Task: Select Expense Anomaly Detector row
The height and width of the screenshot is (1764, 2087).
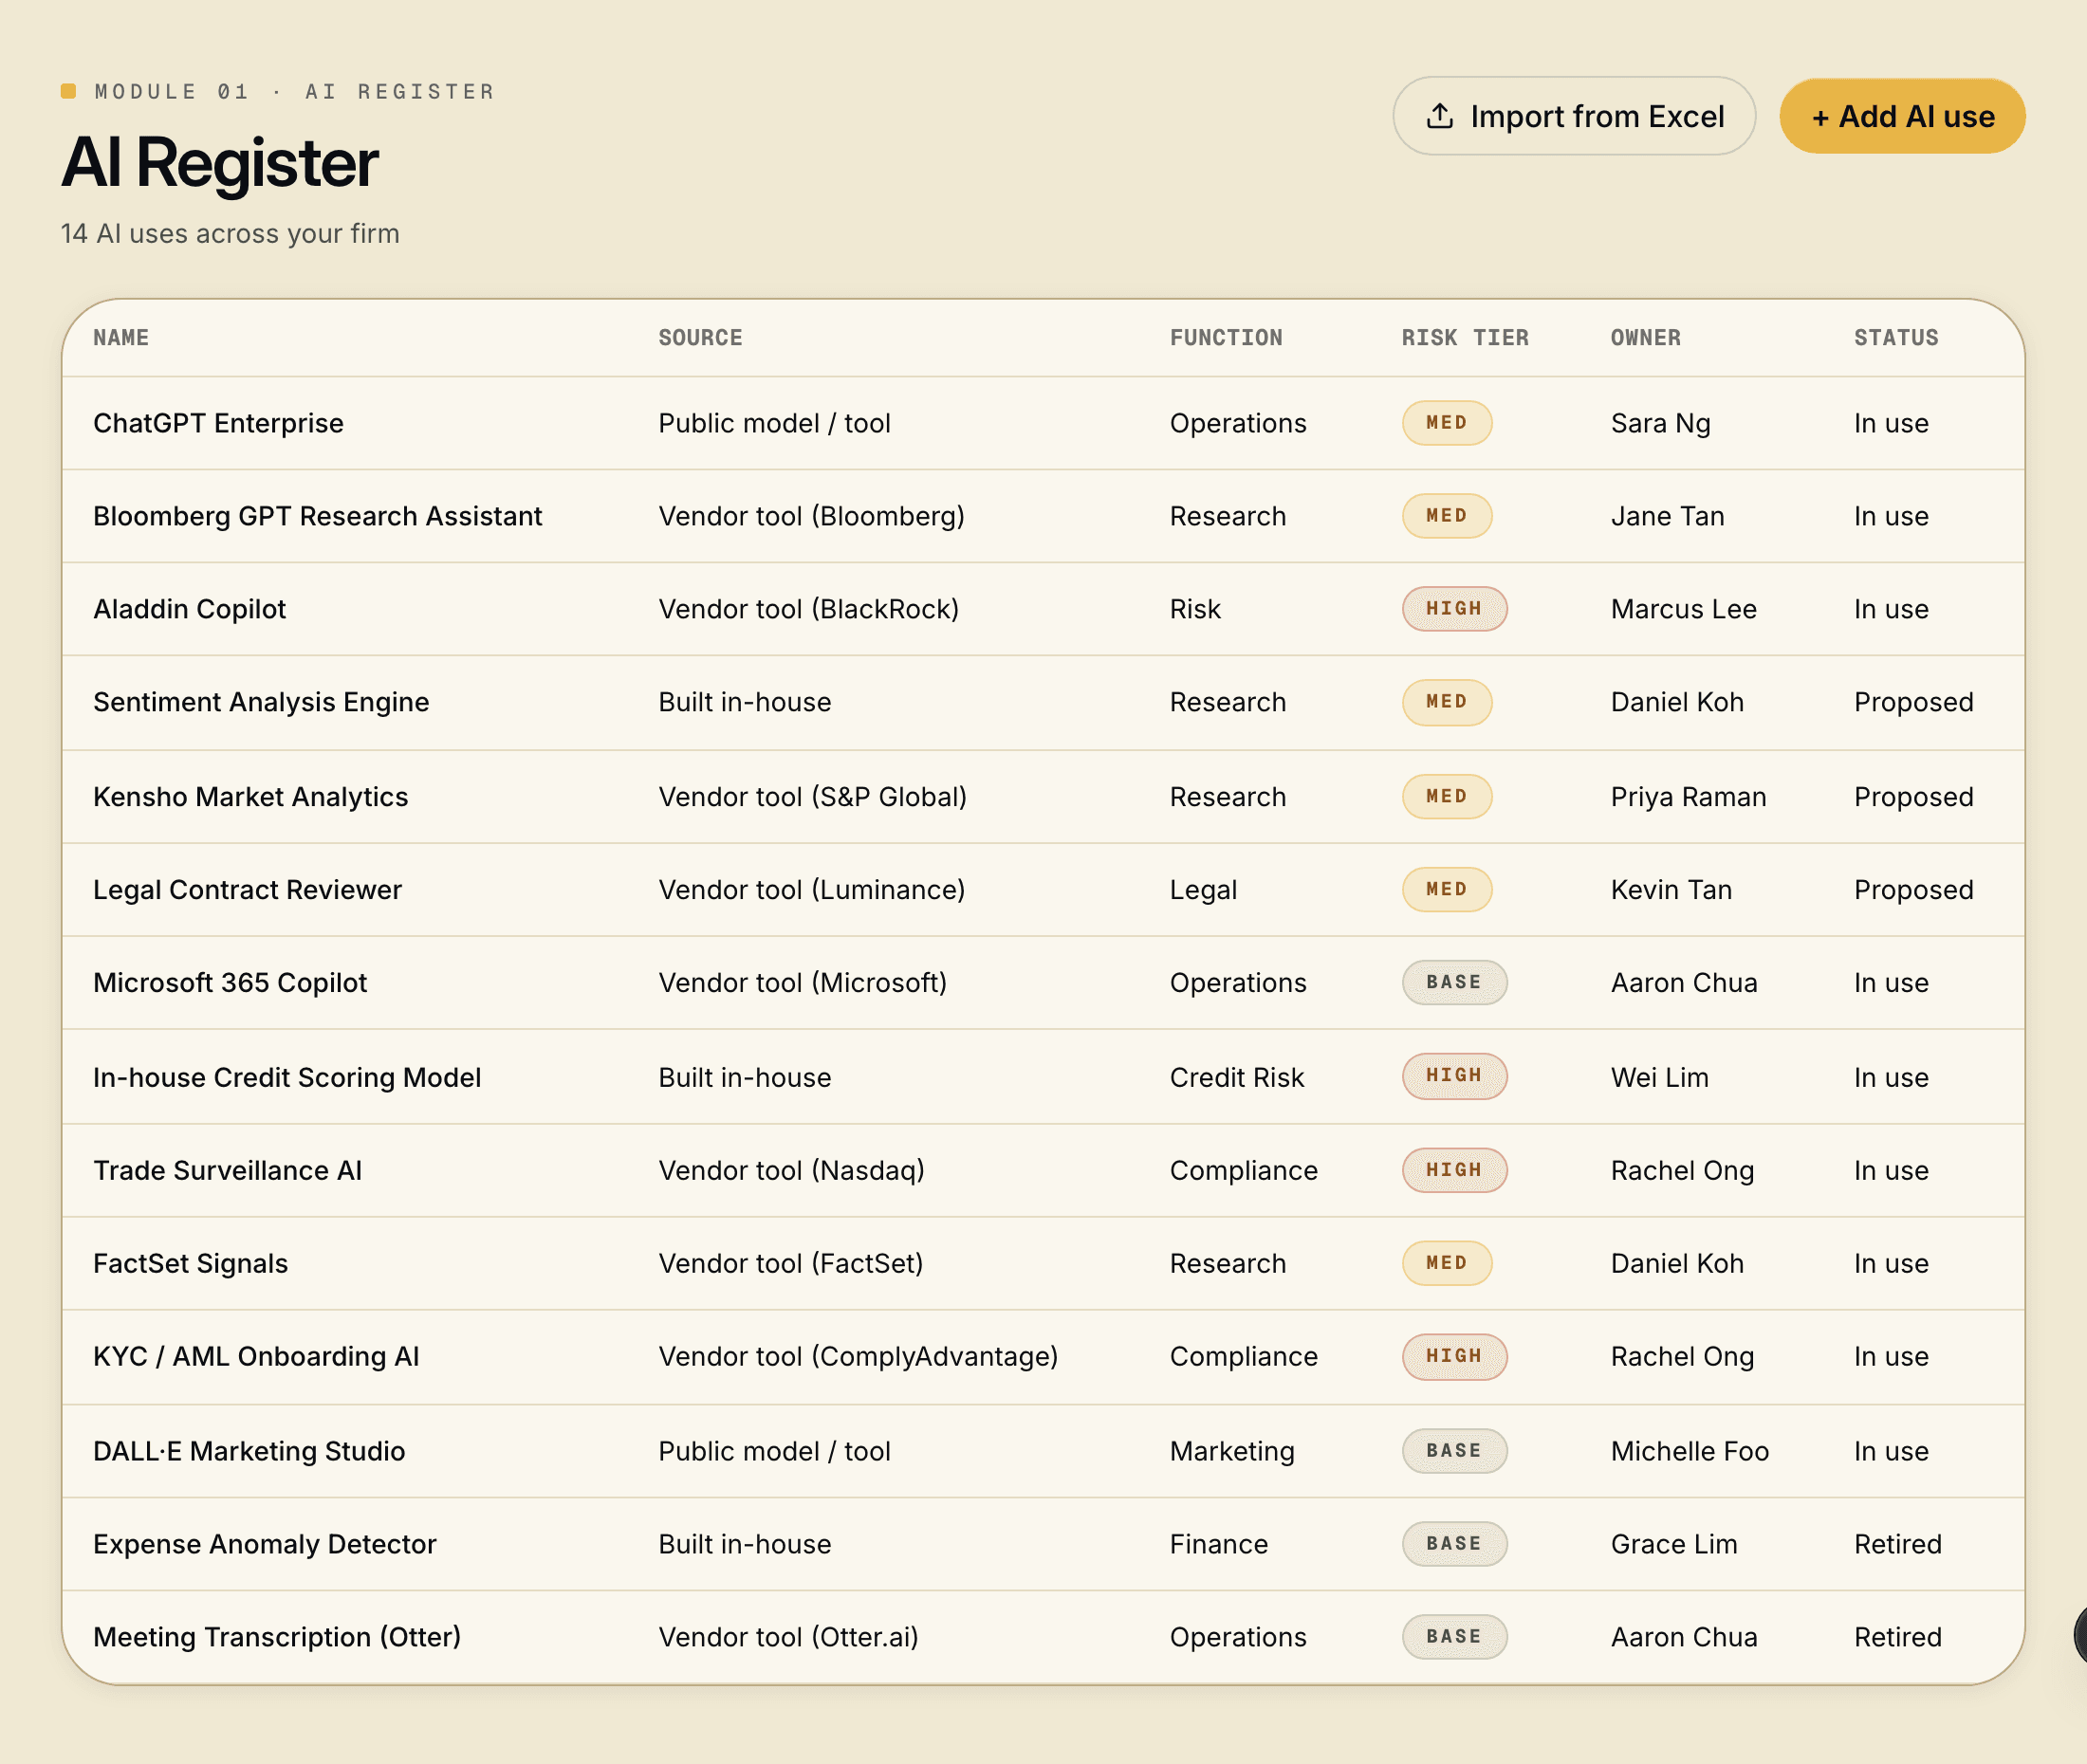Action: tap(1043, 1544)
